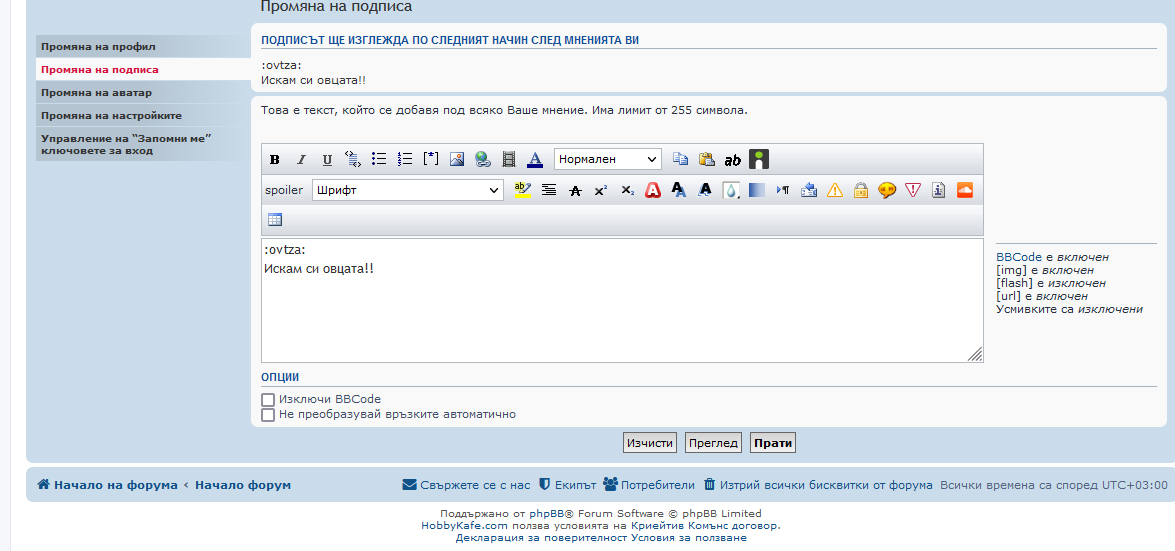Click the copy icon in the toolbar

680,159
